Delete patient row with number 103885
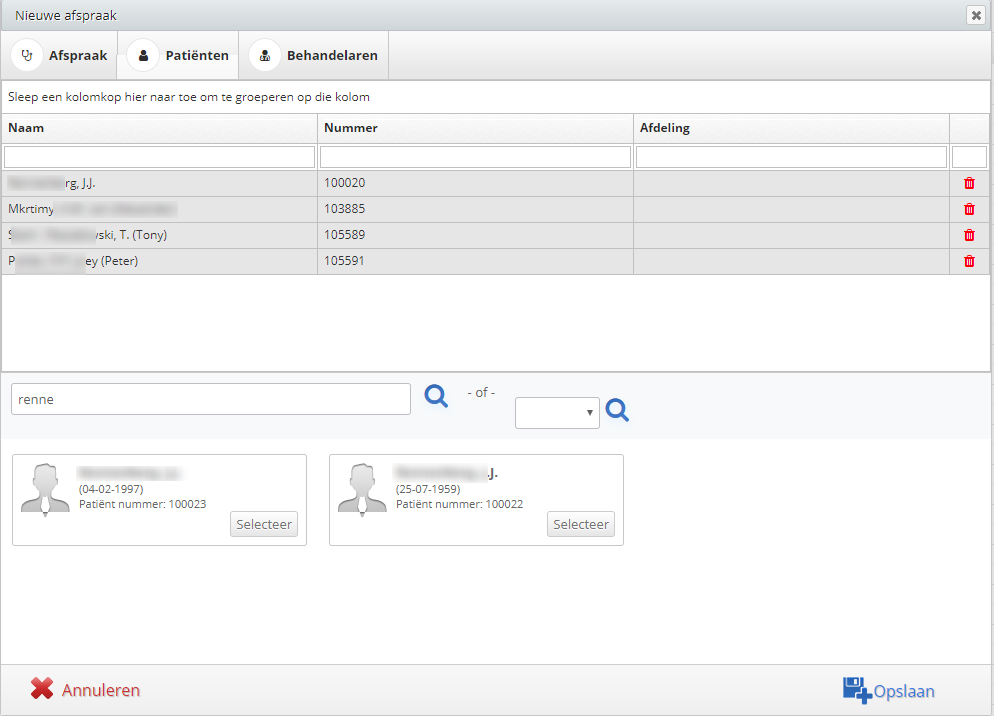Image resolution: width=994 pixels, height=716 pixels. point(969,209)
